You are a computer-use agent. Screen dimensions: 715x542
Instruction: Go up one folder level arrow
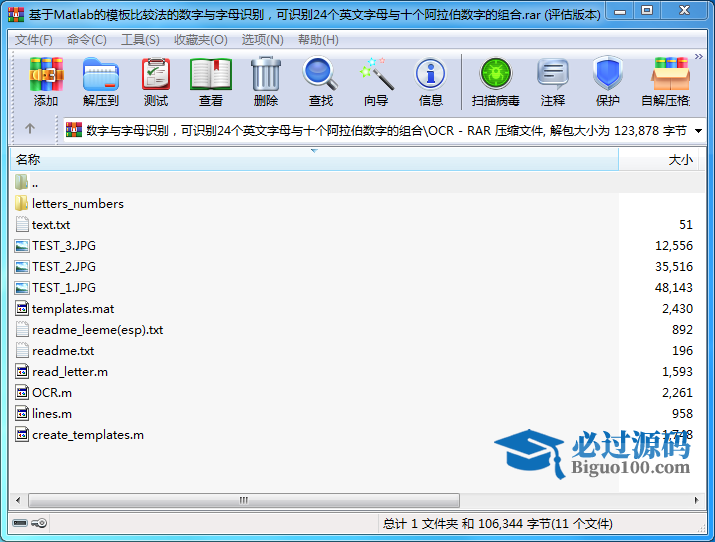point(30,129)
